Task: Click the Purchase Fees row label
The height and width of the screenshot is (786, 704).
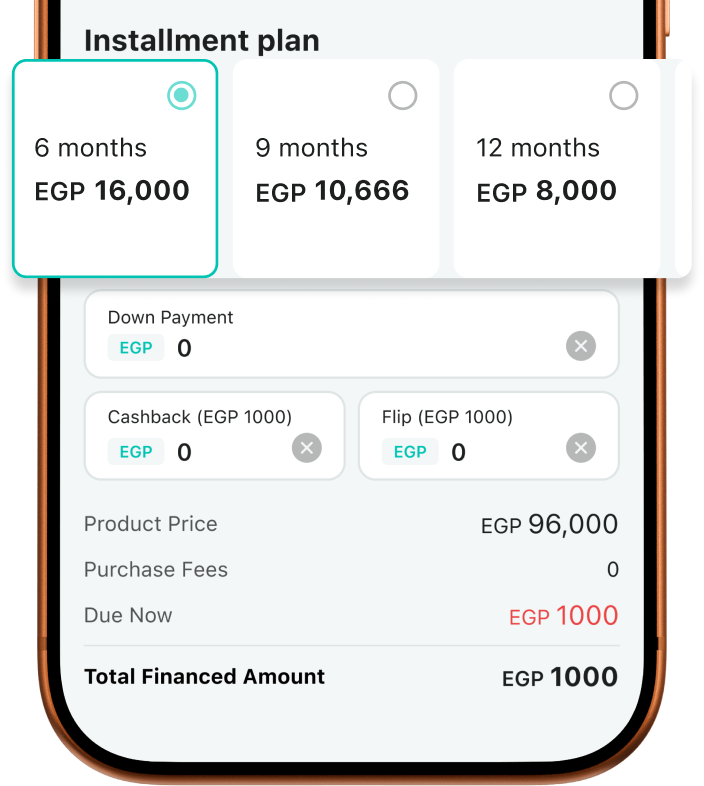Action: [156, 570]
